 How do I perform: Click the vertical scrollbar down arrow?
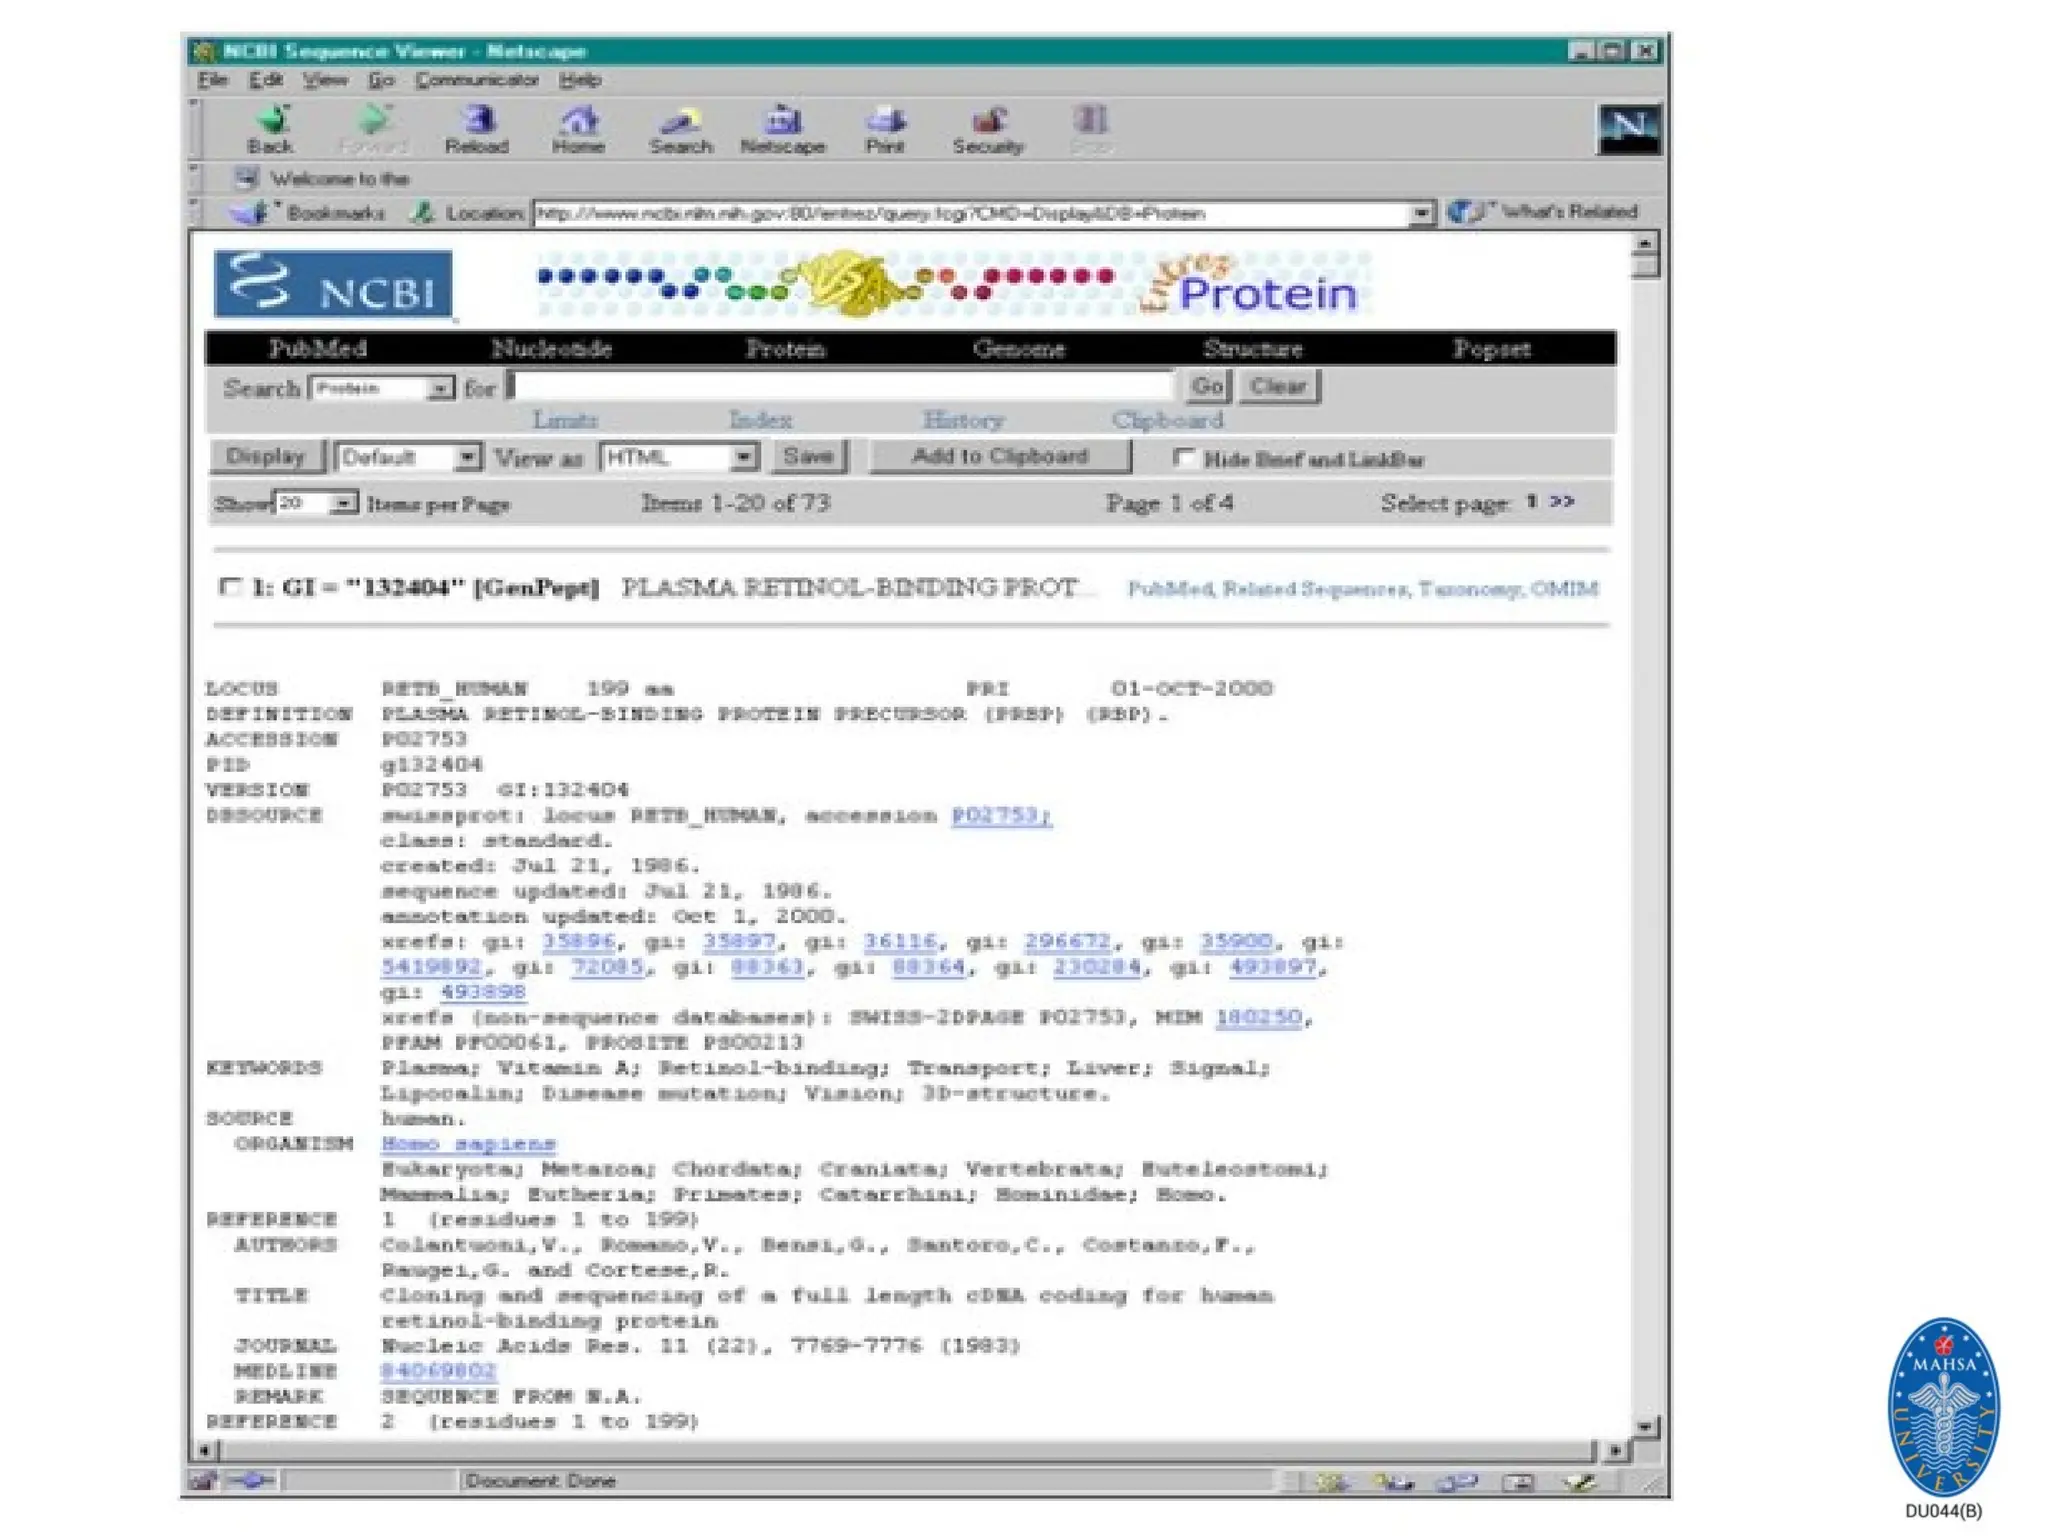click(1645, 1425)
